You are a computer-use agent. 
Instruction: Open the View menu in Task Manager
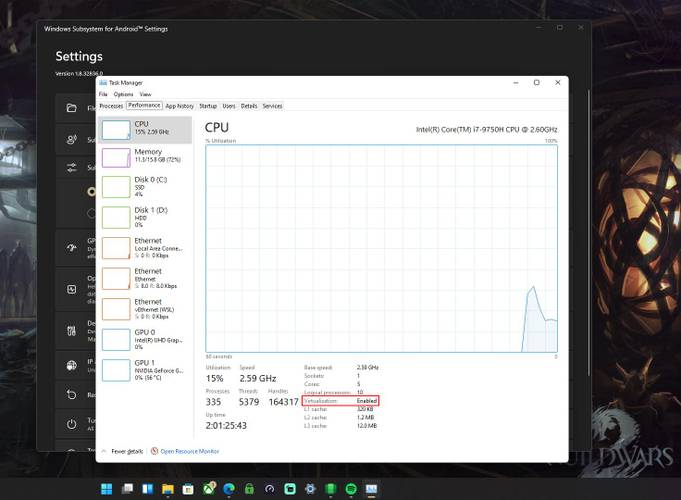point(145,94)
